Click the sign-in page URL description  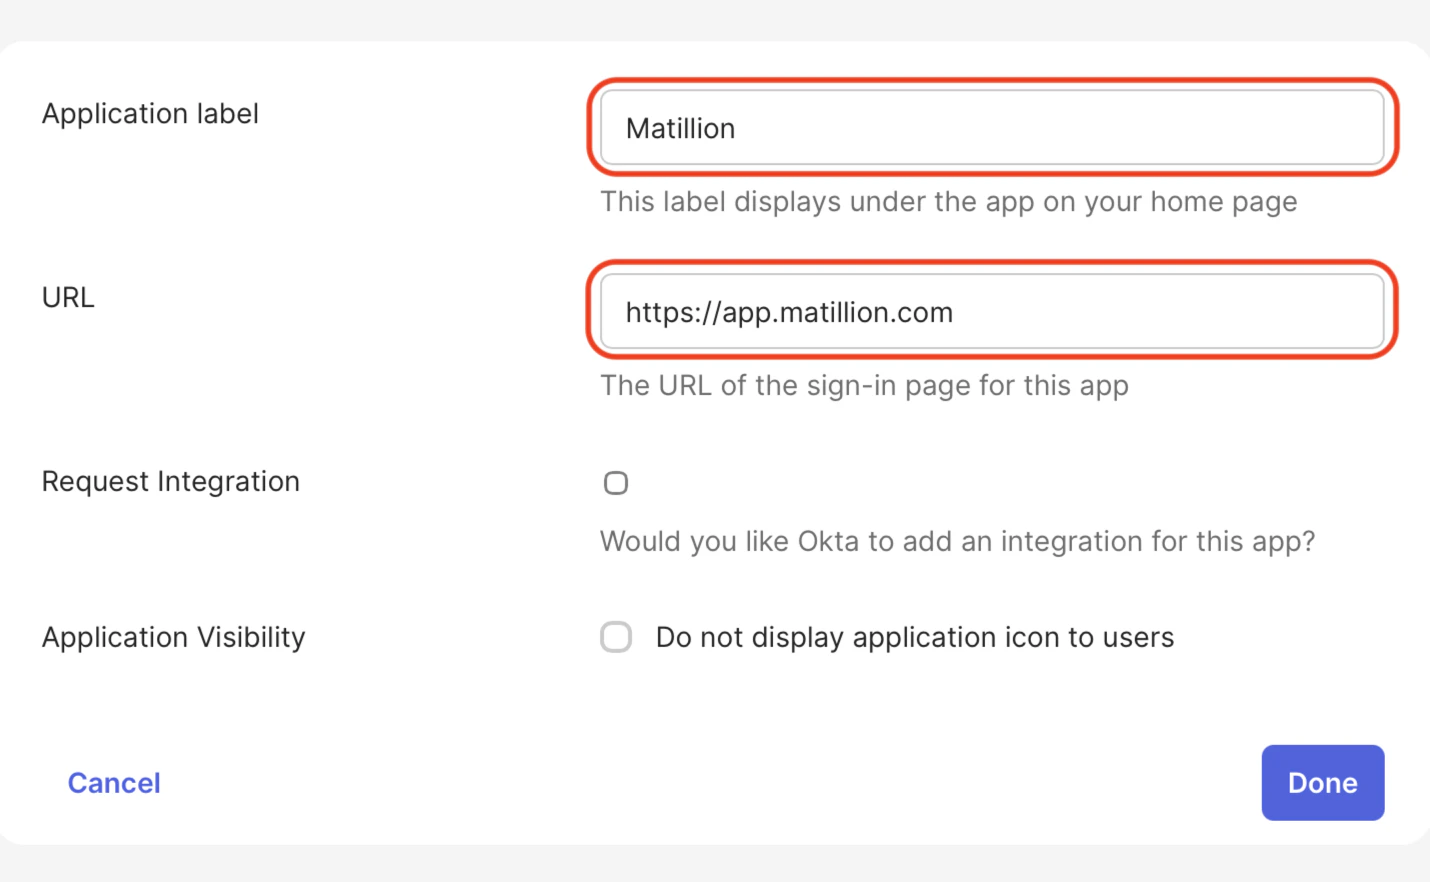[x=863, y=385]
